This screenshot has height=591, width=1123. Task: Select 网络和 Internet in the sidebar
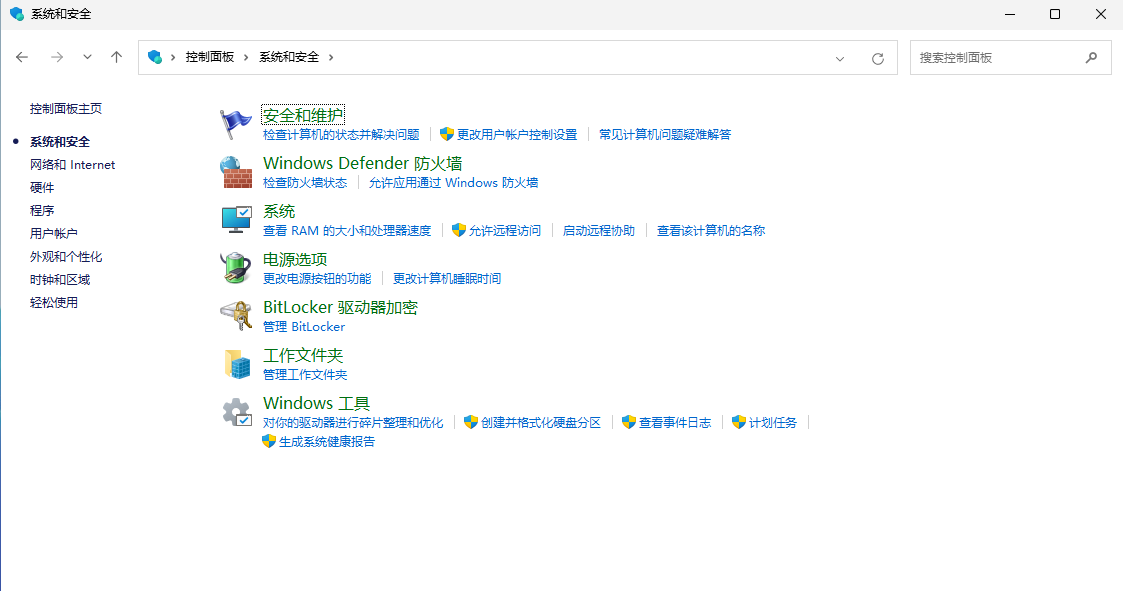click(x=72, y=165)
